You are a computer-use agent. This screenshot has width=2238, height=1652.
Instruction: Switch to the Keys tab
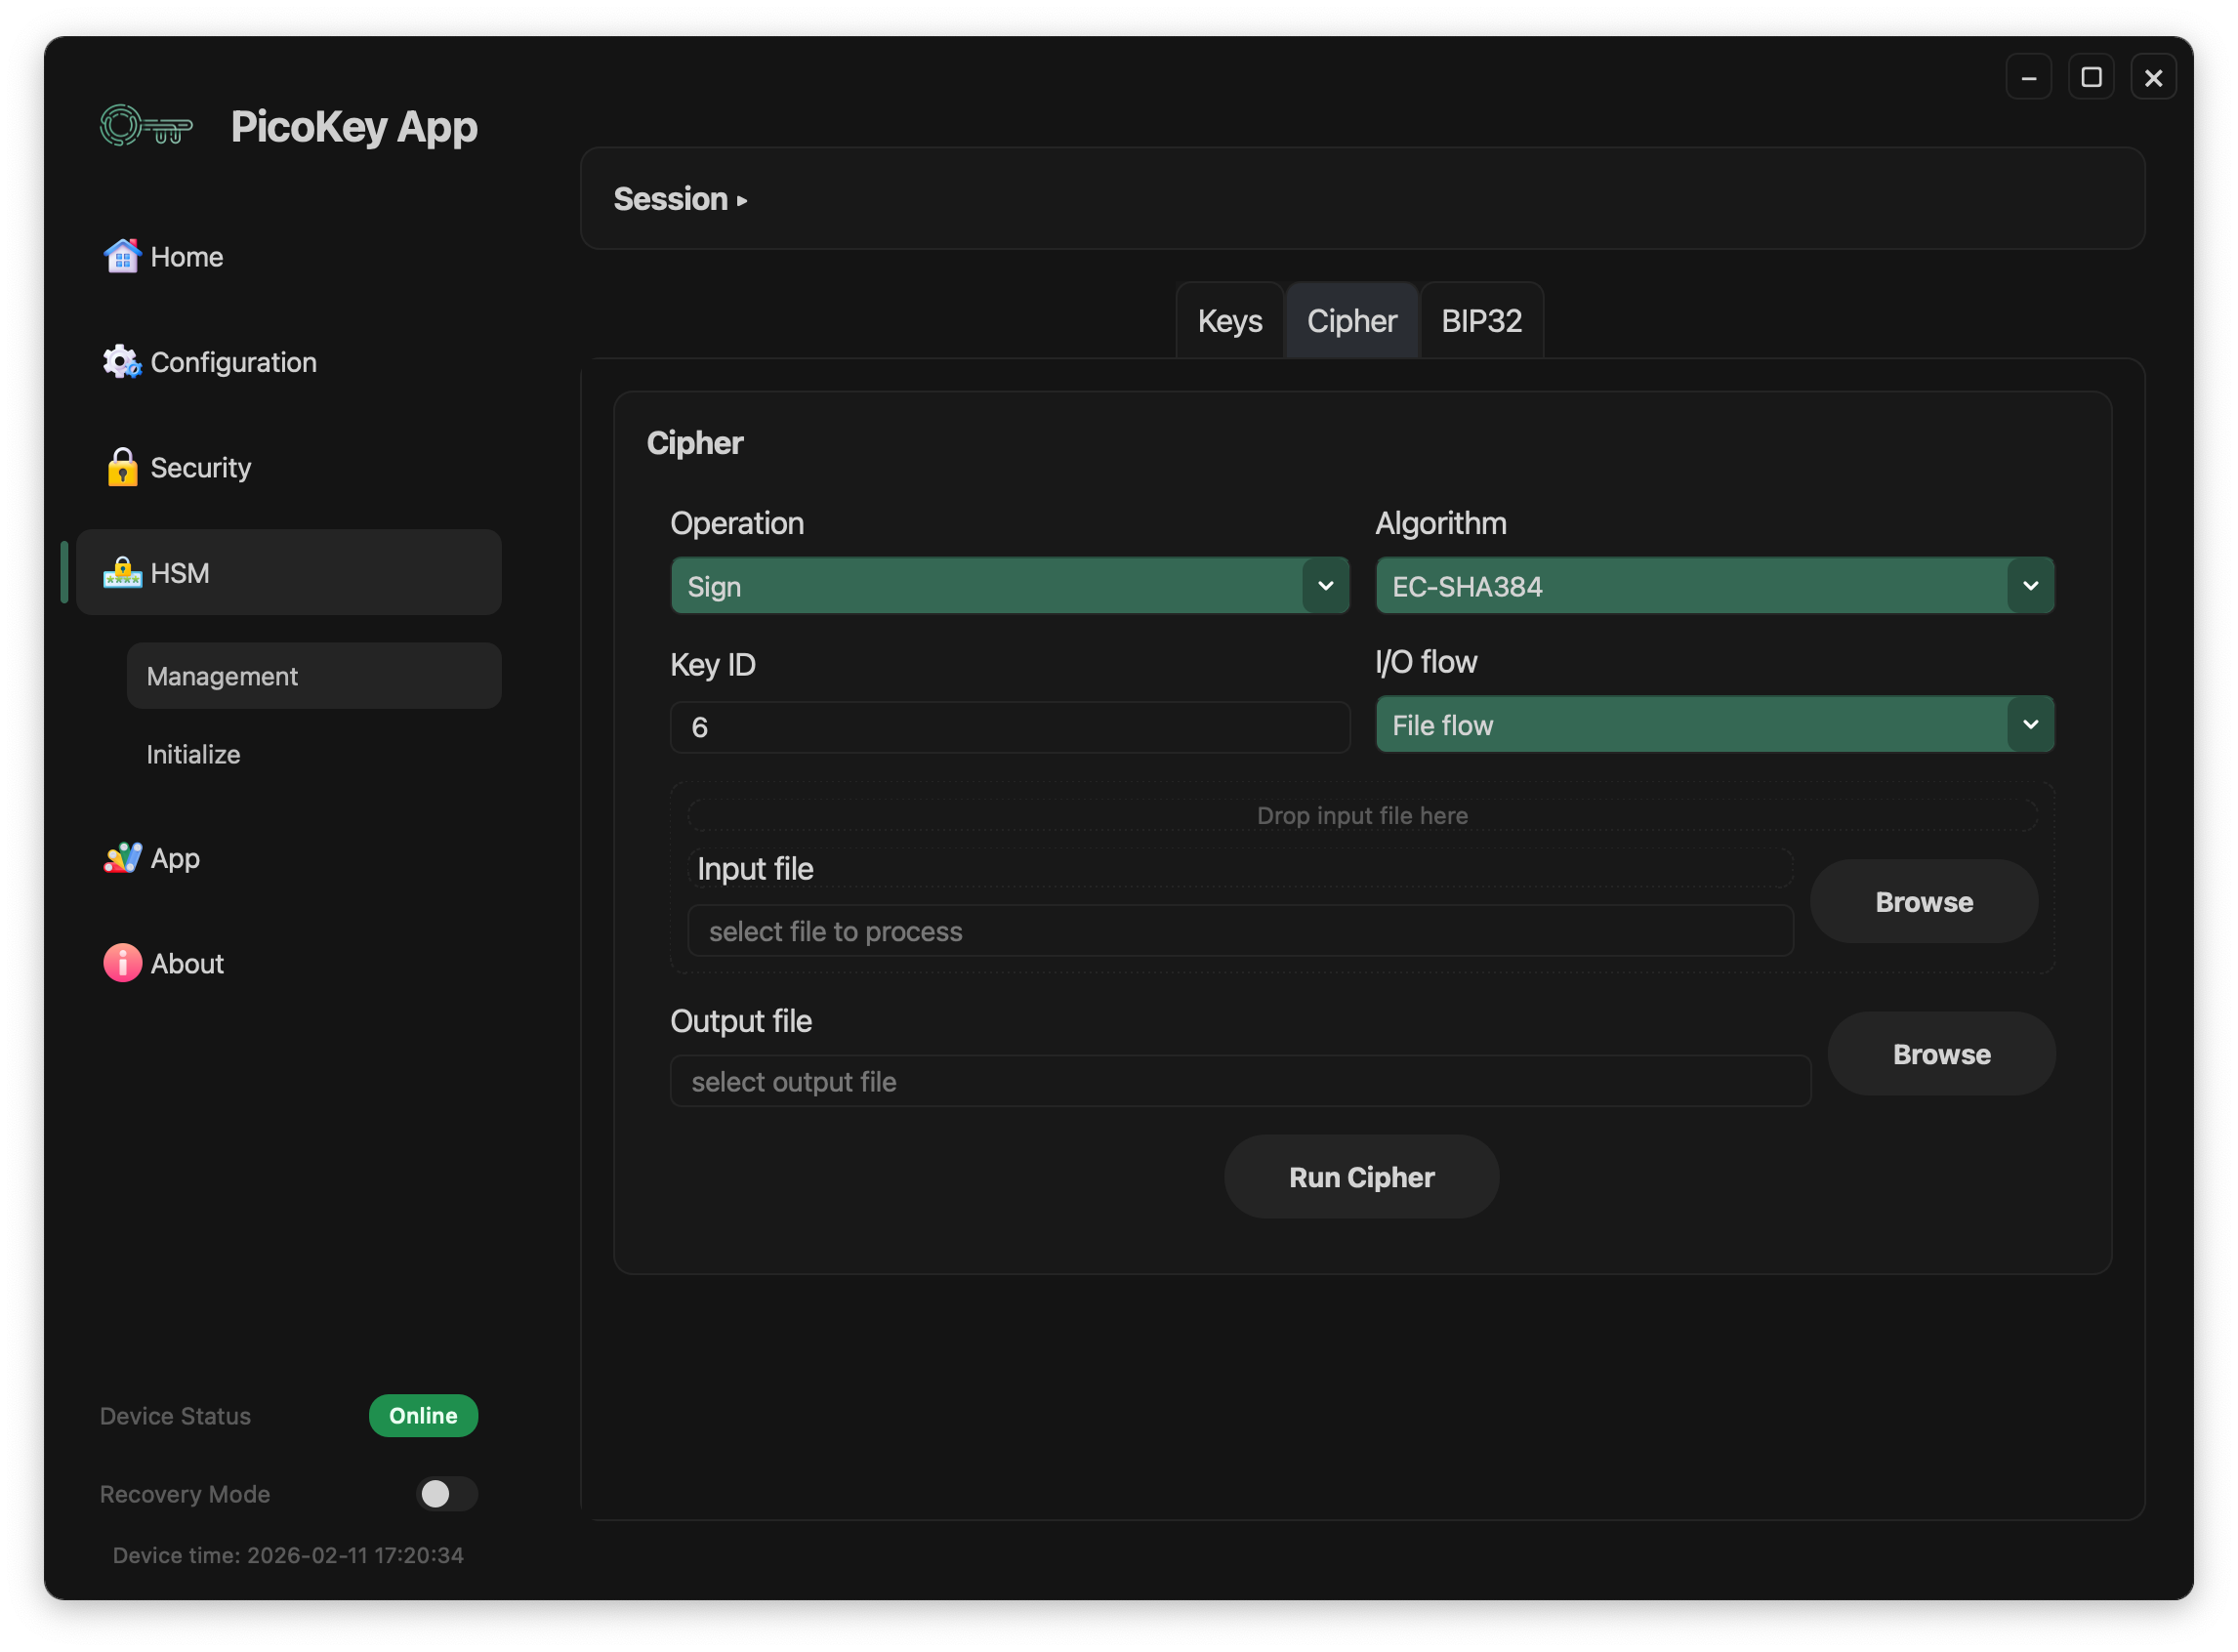pyautogui.click(x=1229, y=321)
